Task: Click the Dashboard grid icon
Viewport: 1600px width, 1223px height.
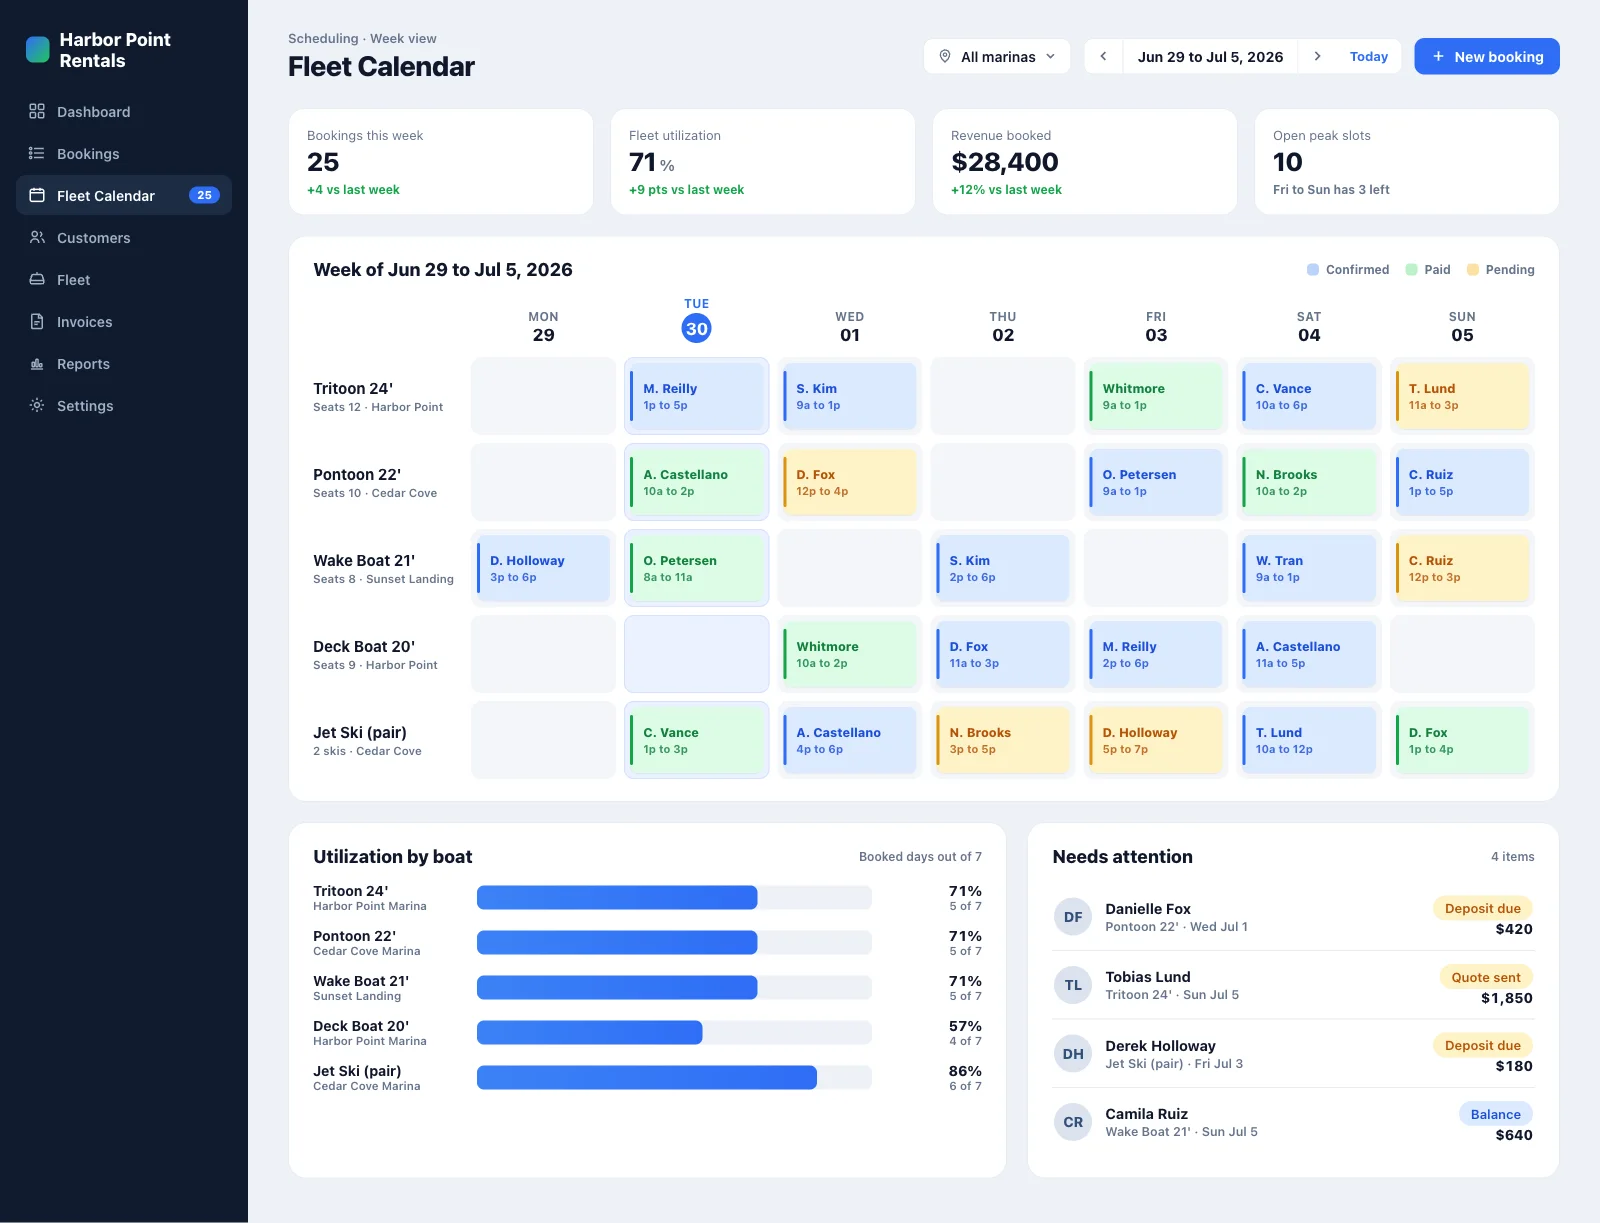Action: tap(37, 111)
